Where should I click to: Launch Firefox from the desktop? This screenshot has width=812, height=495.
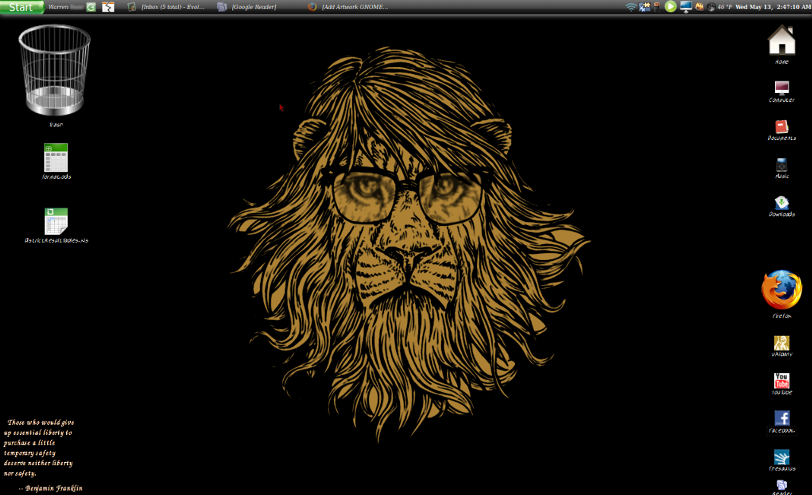[781, 290]
